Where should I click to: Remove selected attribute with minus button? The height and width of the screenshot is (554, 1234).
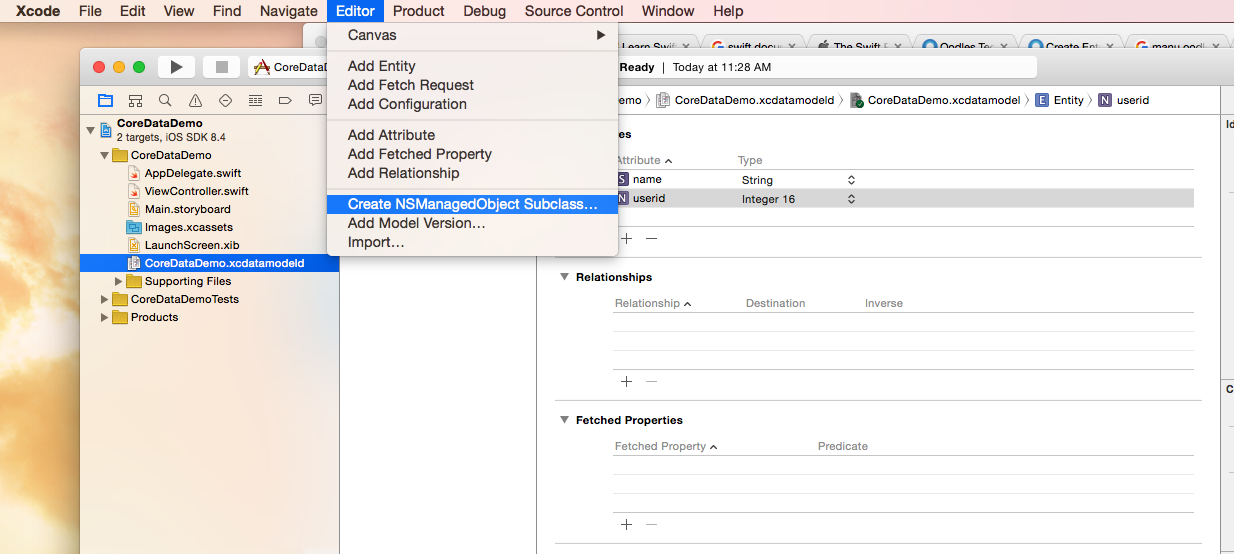coord(651,238)
